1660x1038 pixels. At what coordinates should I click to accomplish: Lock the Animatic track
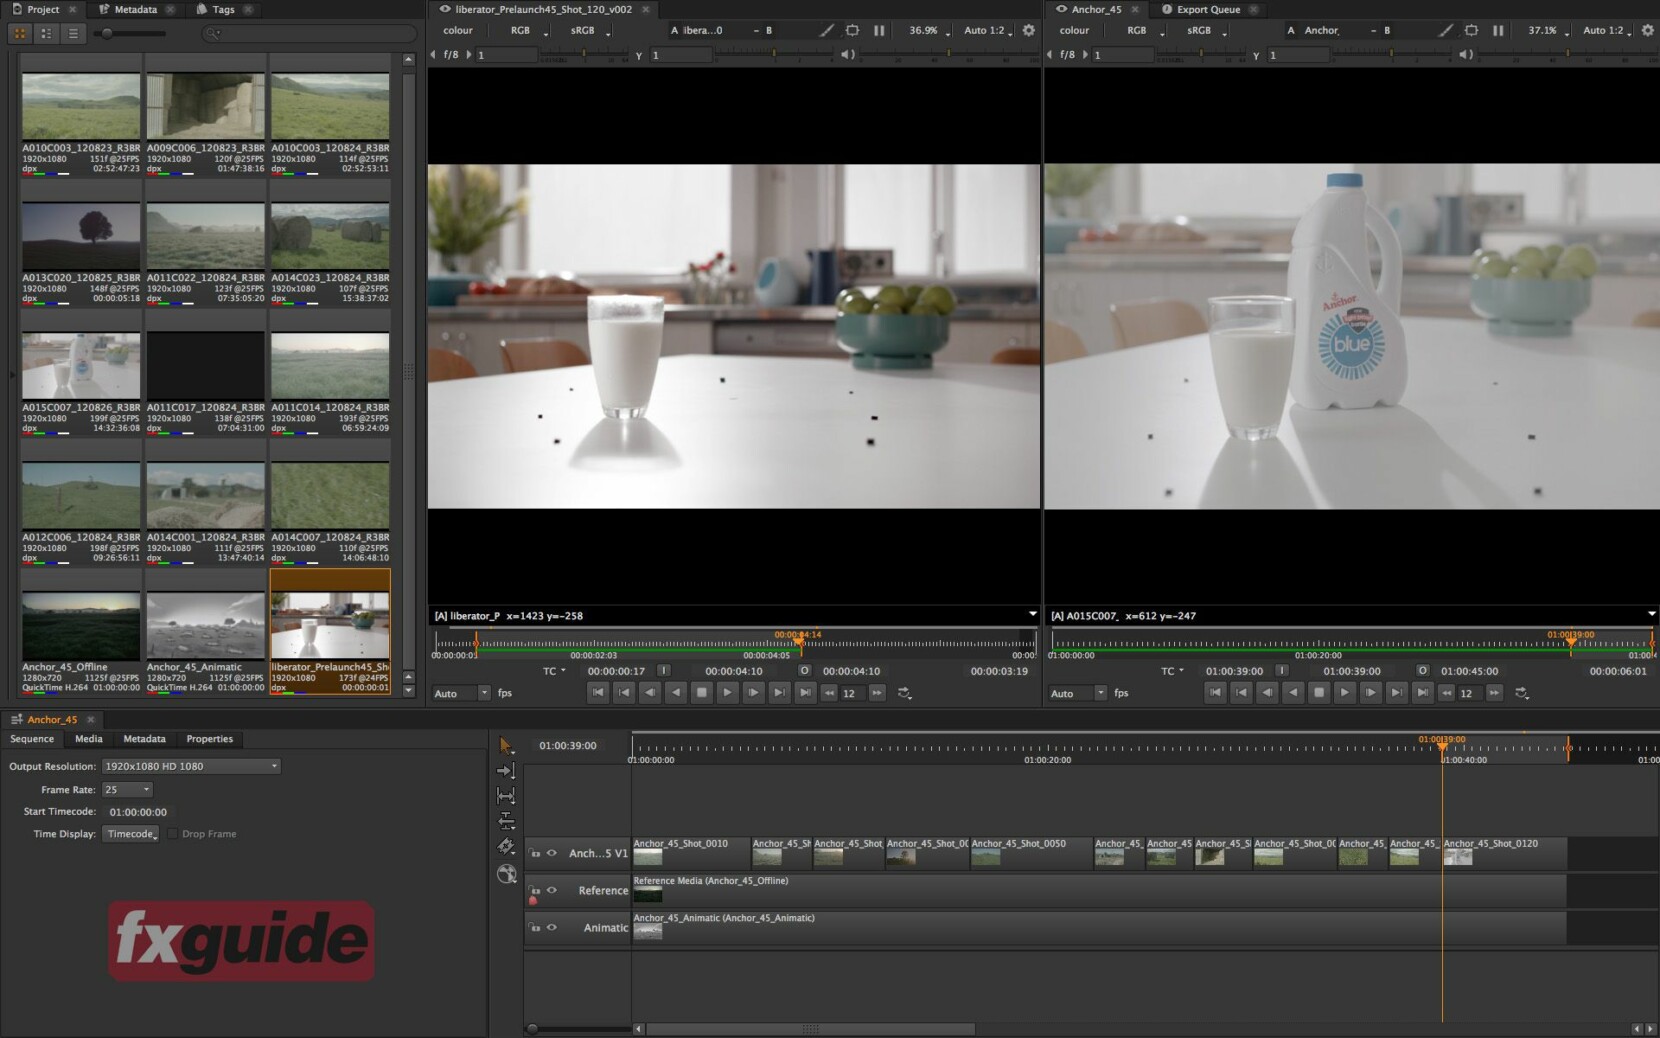534,927
